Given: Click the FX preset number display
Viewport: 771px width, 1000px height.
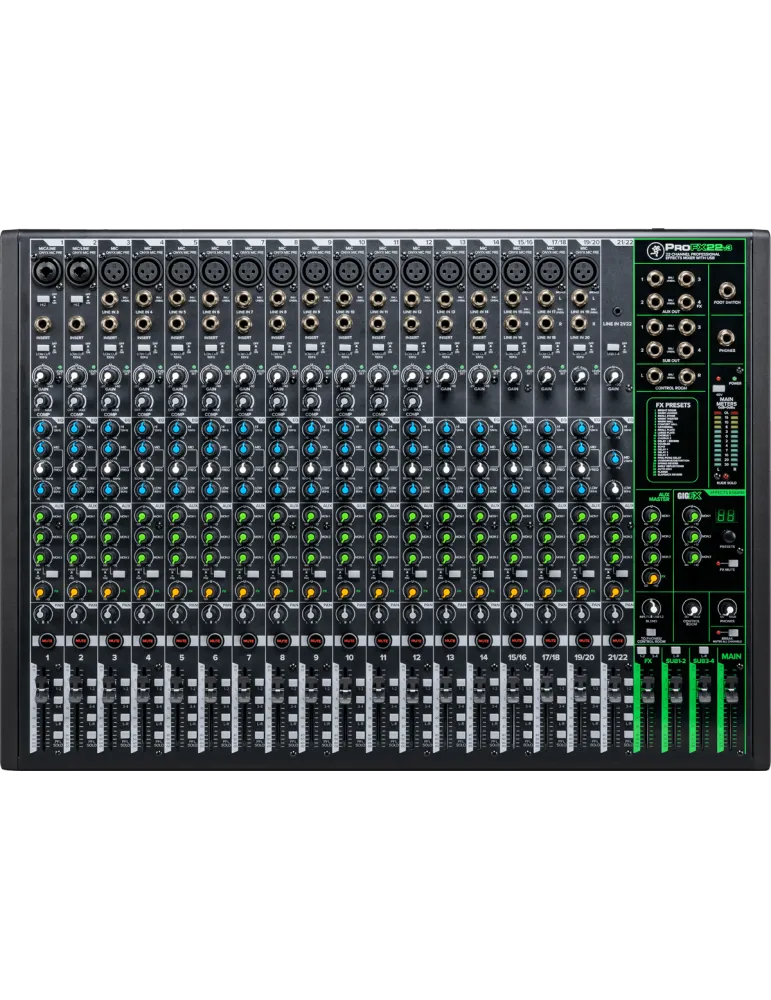Looking at the screenshot, I should [728, 517].
